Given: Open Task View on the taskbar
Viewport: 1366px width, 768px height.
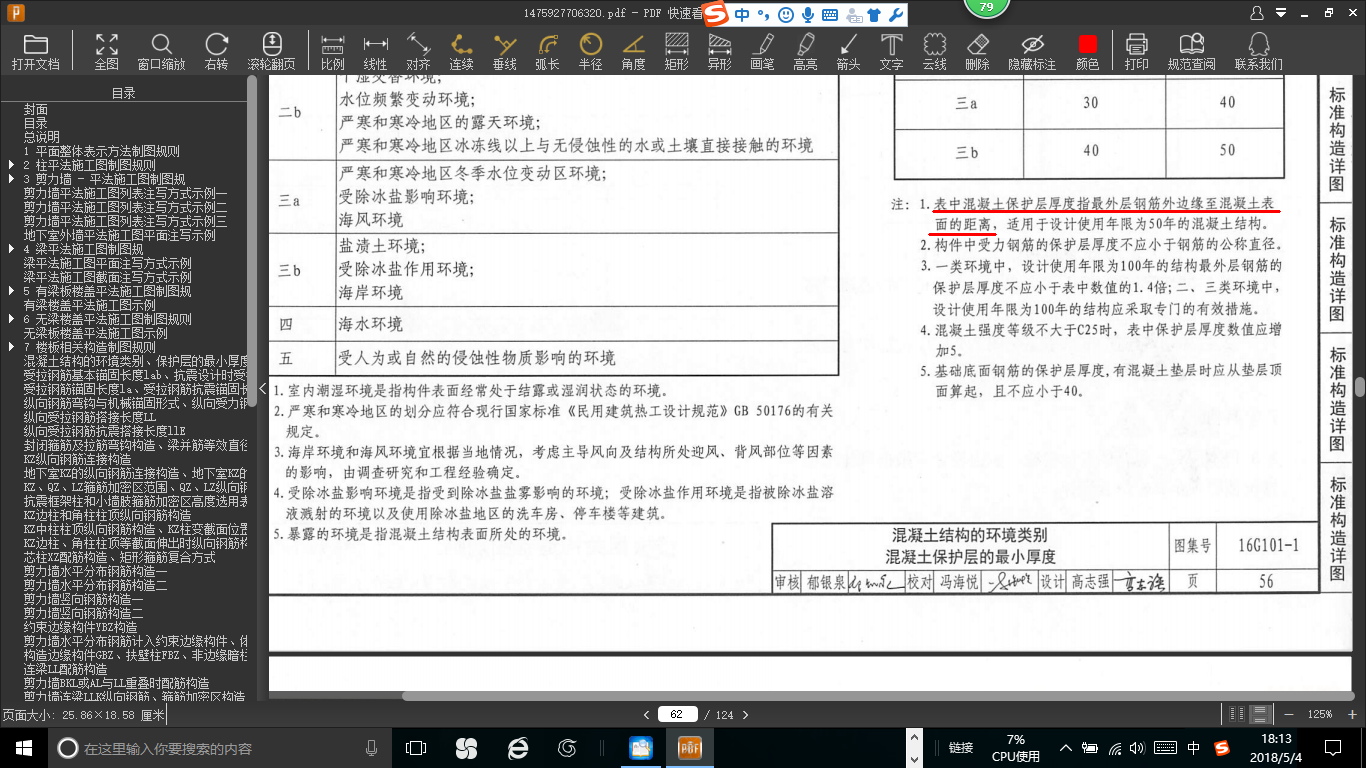Looking at the screenshot, I should point(416,747).
